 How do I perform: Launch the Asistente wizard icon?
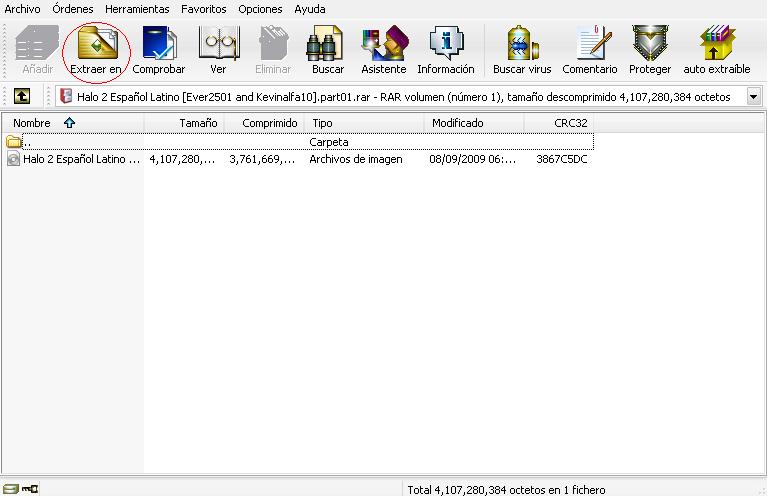coord(385,43)
